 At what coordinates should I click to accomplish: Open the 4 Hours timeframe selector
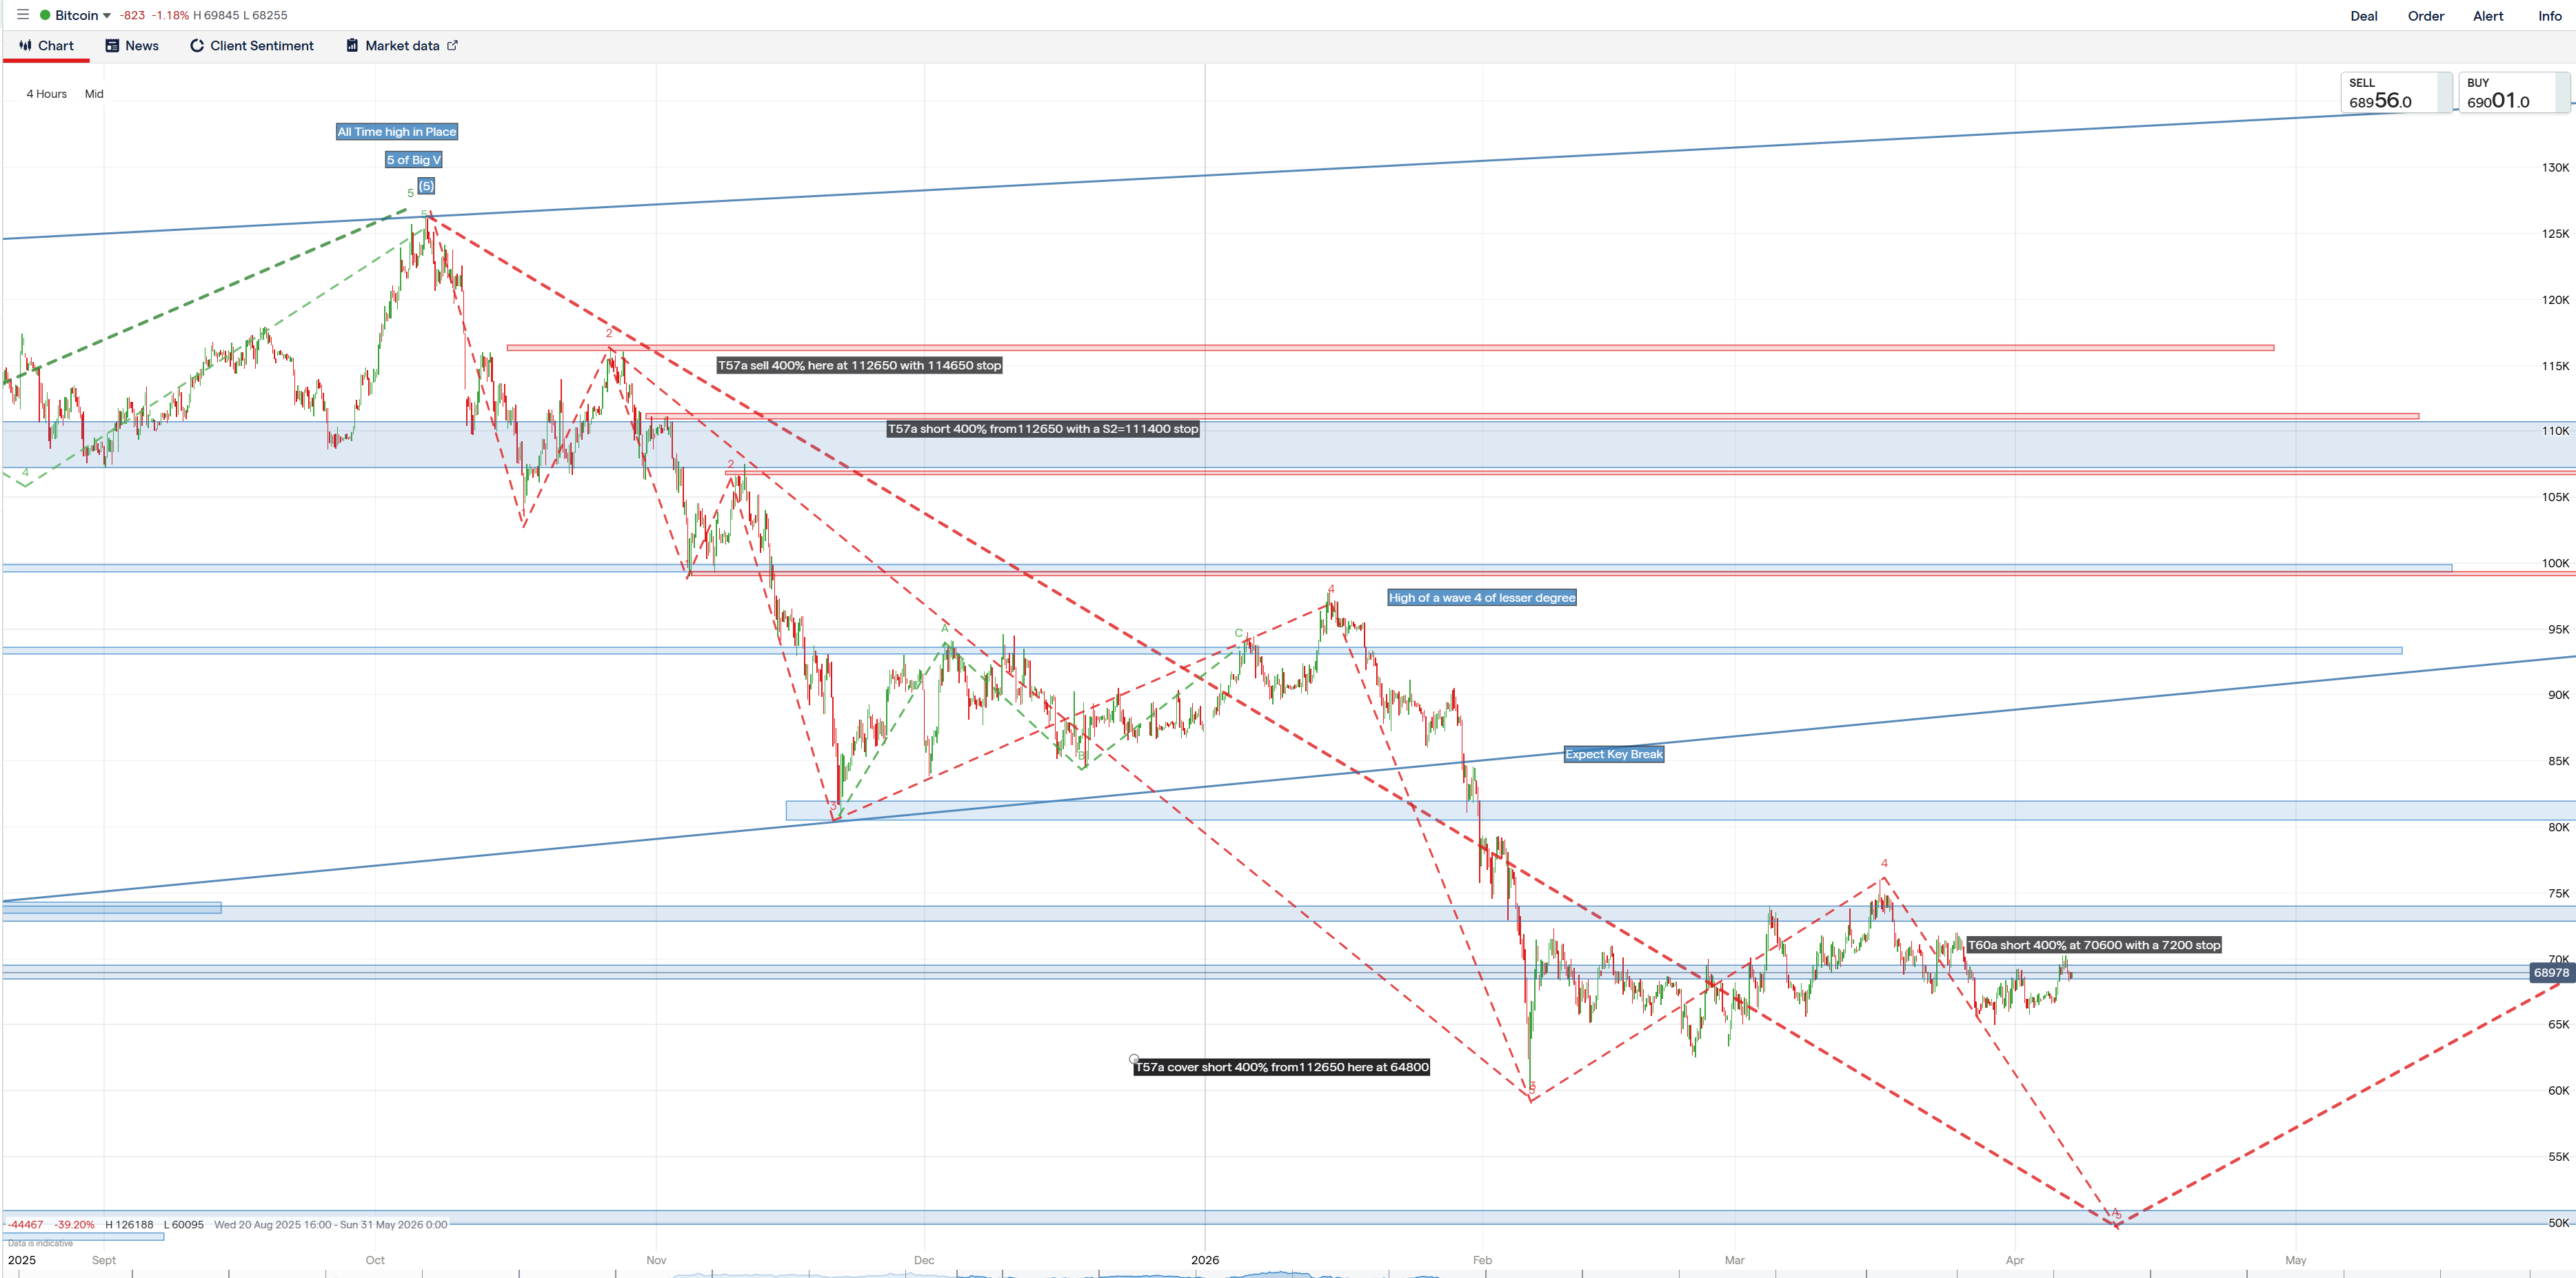click(x=46, y=94)
